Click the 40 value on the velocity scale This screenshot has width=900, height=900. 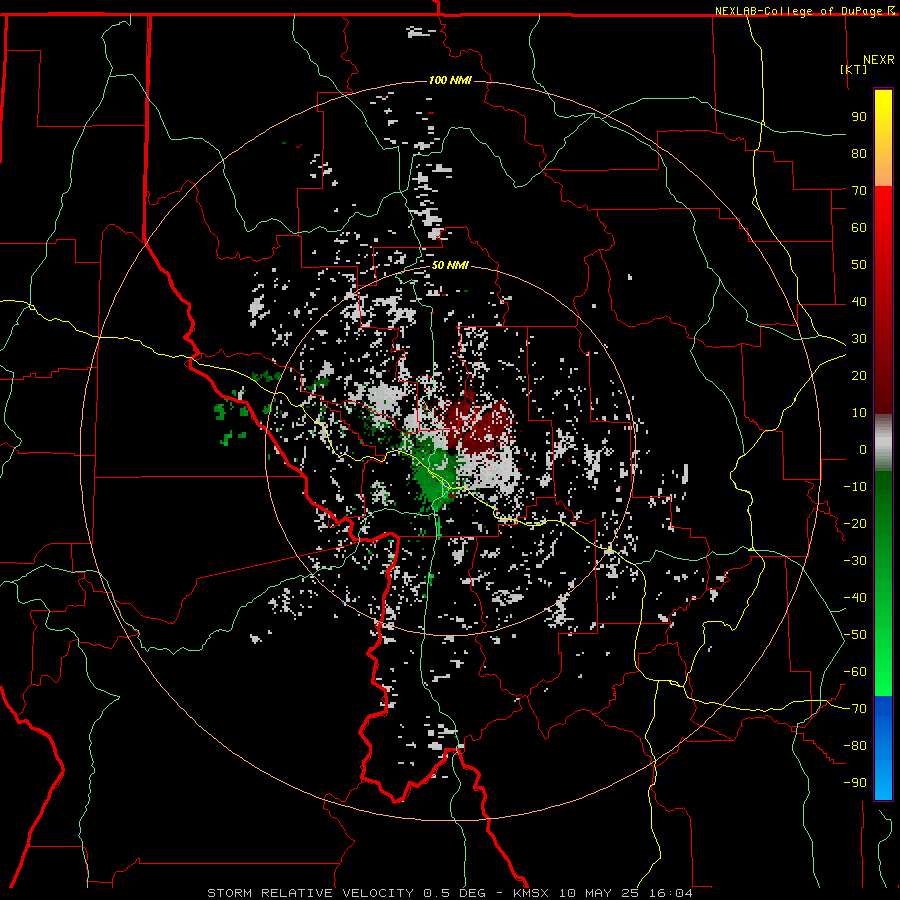pos(859,301)
